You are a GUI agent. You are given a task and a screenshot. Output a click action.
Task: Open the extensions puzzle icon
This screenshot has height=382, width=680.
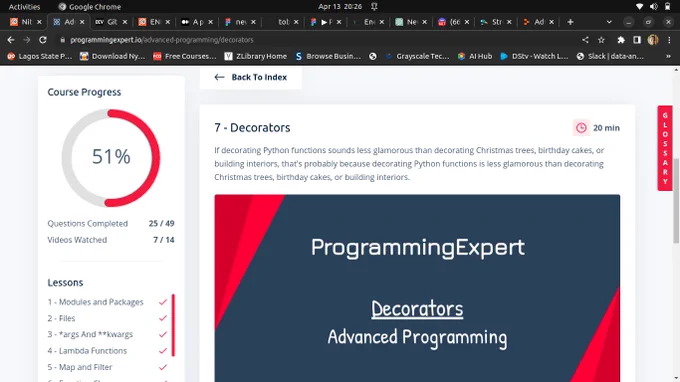621,40
